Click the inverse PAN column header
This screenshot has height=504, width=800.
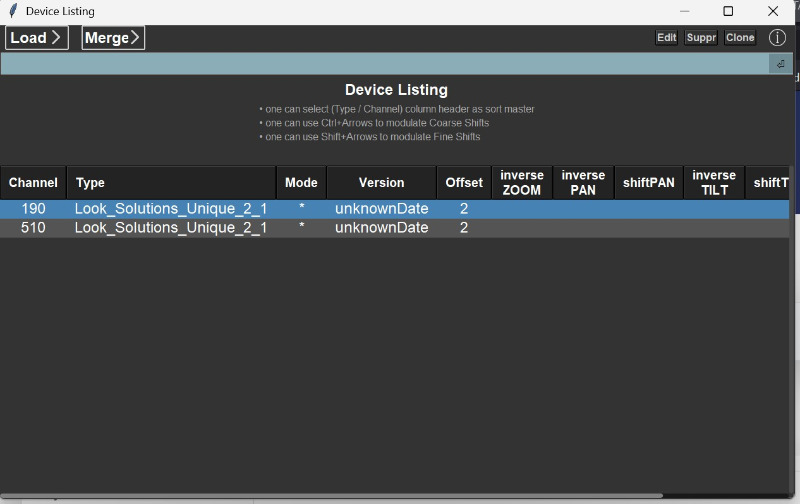pos(583,183)
